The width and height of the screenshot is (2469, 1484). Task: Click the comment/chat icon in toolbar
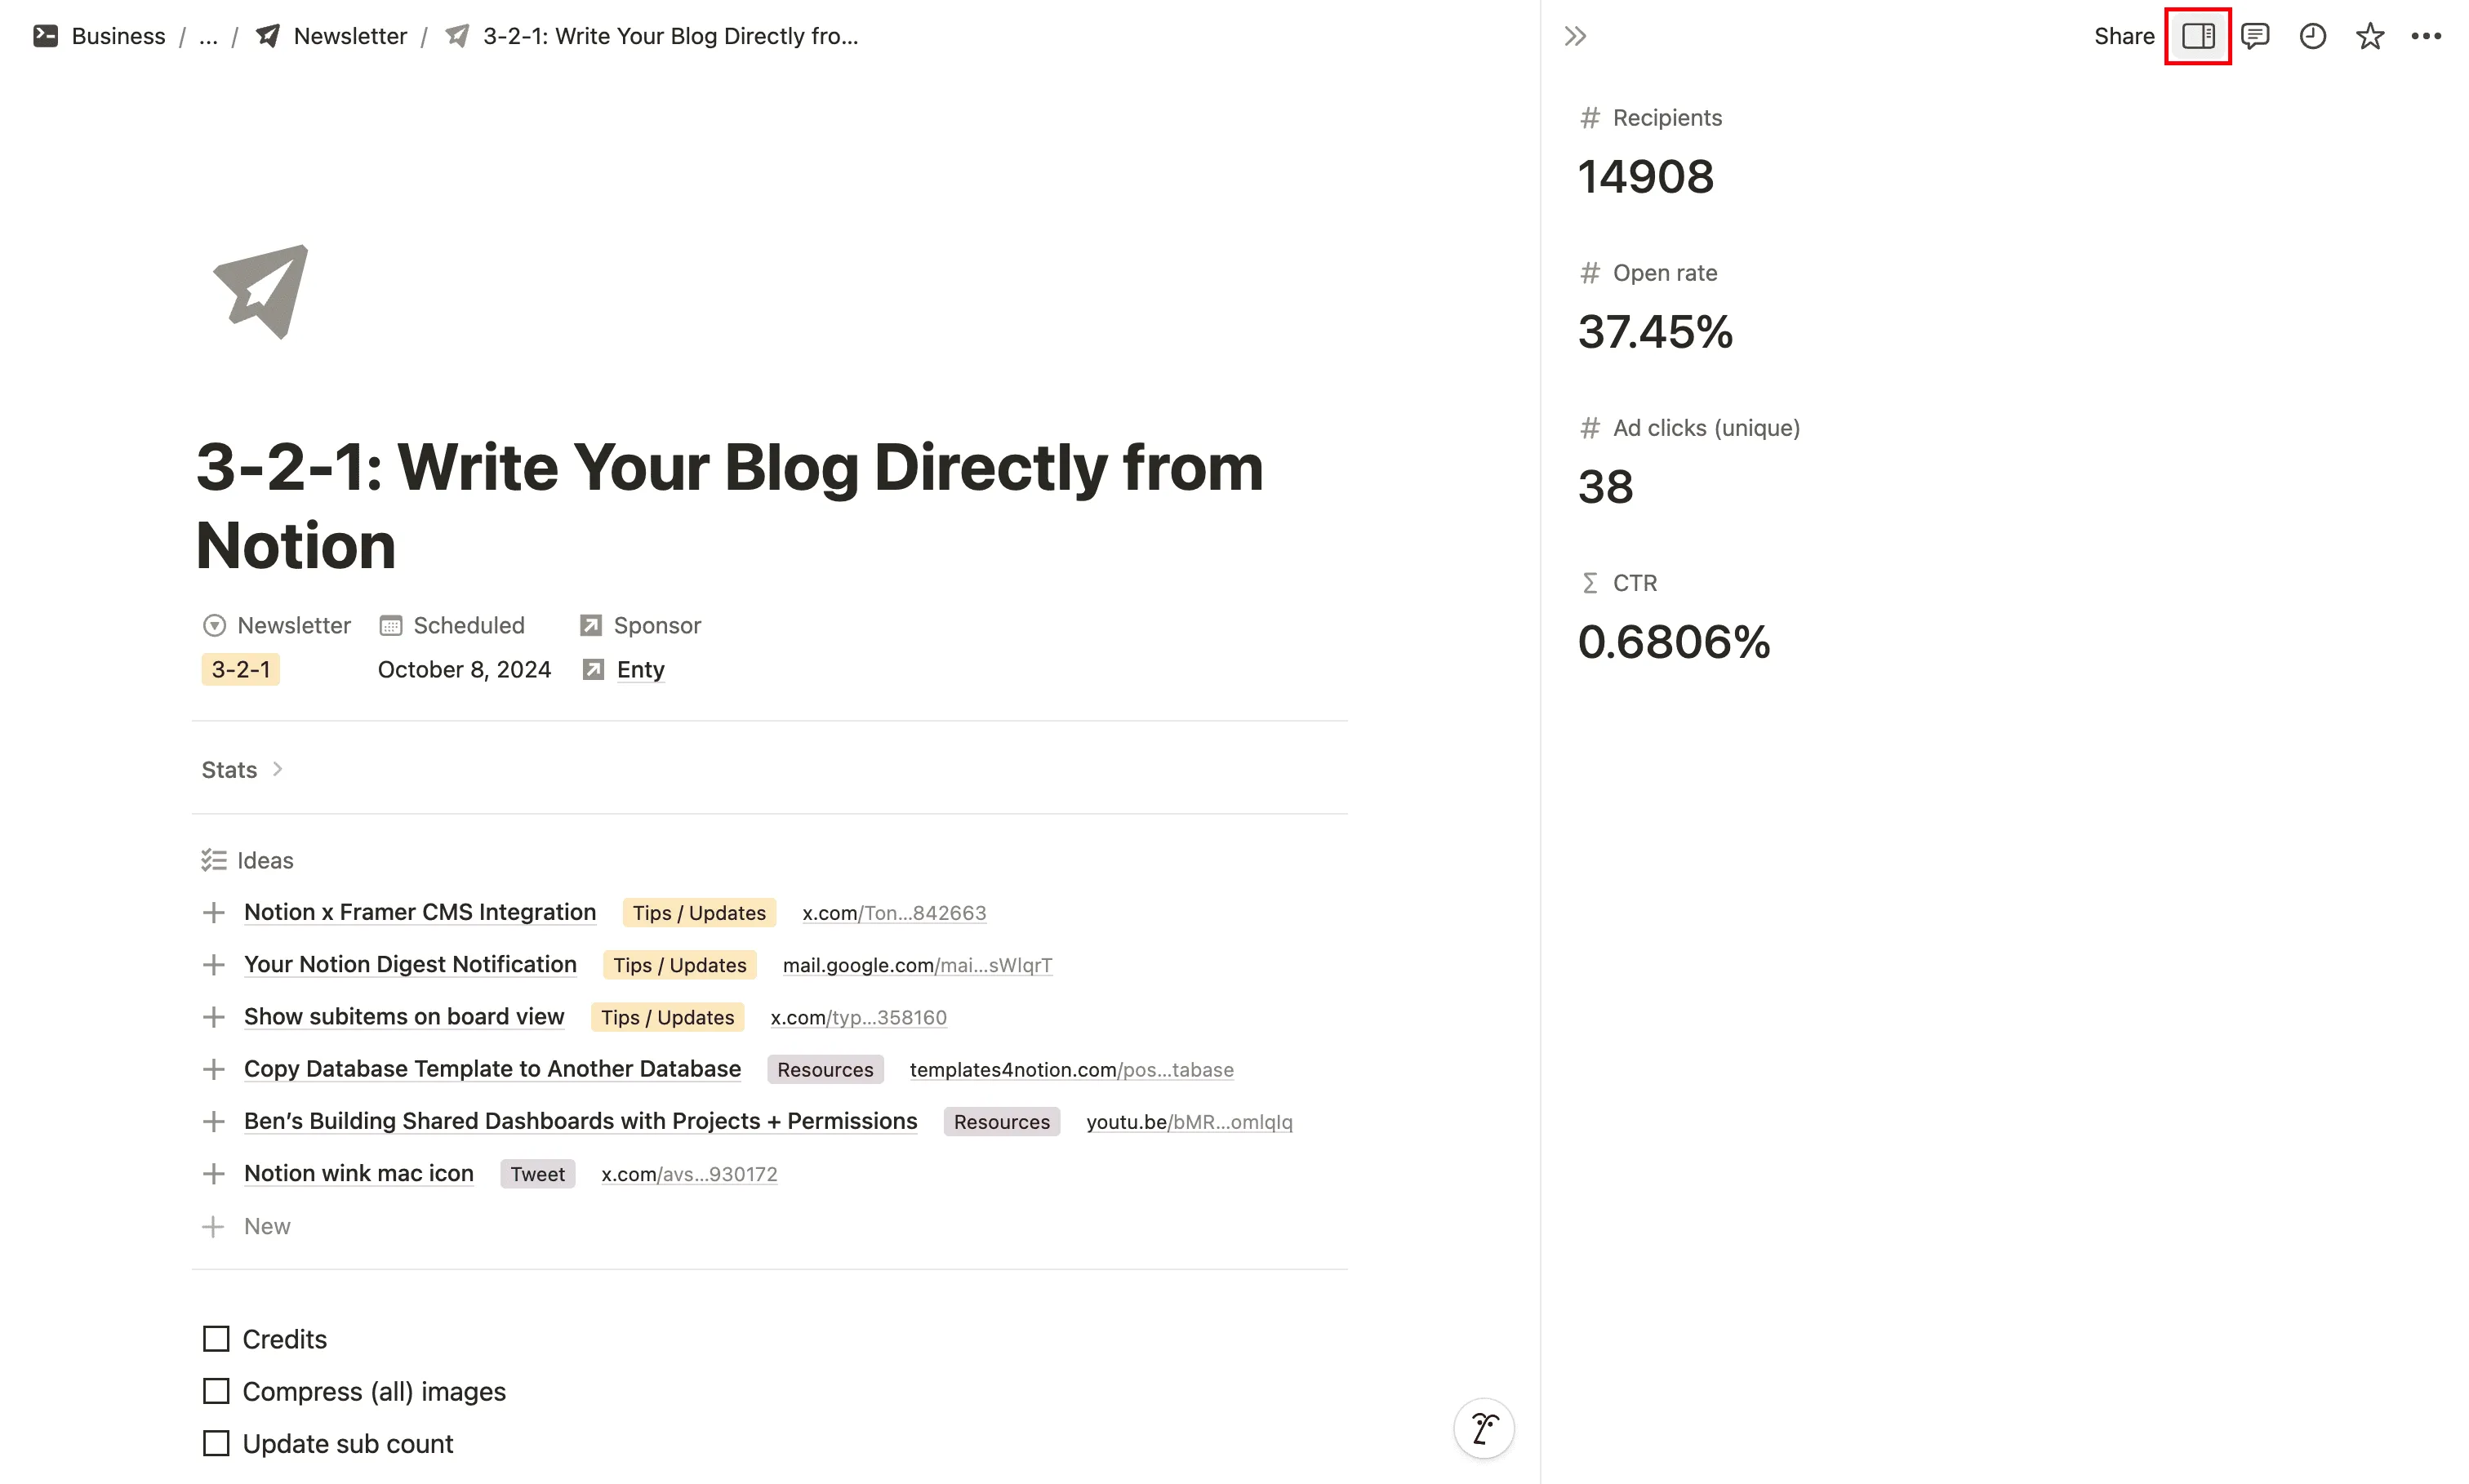[2256, 35]
